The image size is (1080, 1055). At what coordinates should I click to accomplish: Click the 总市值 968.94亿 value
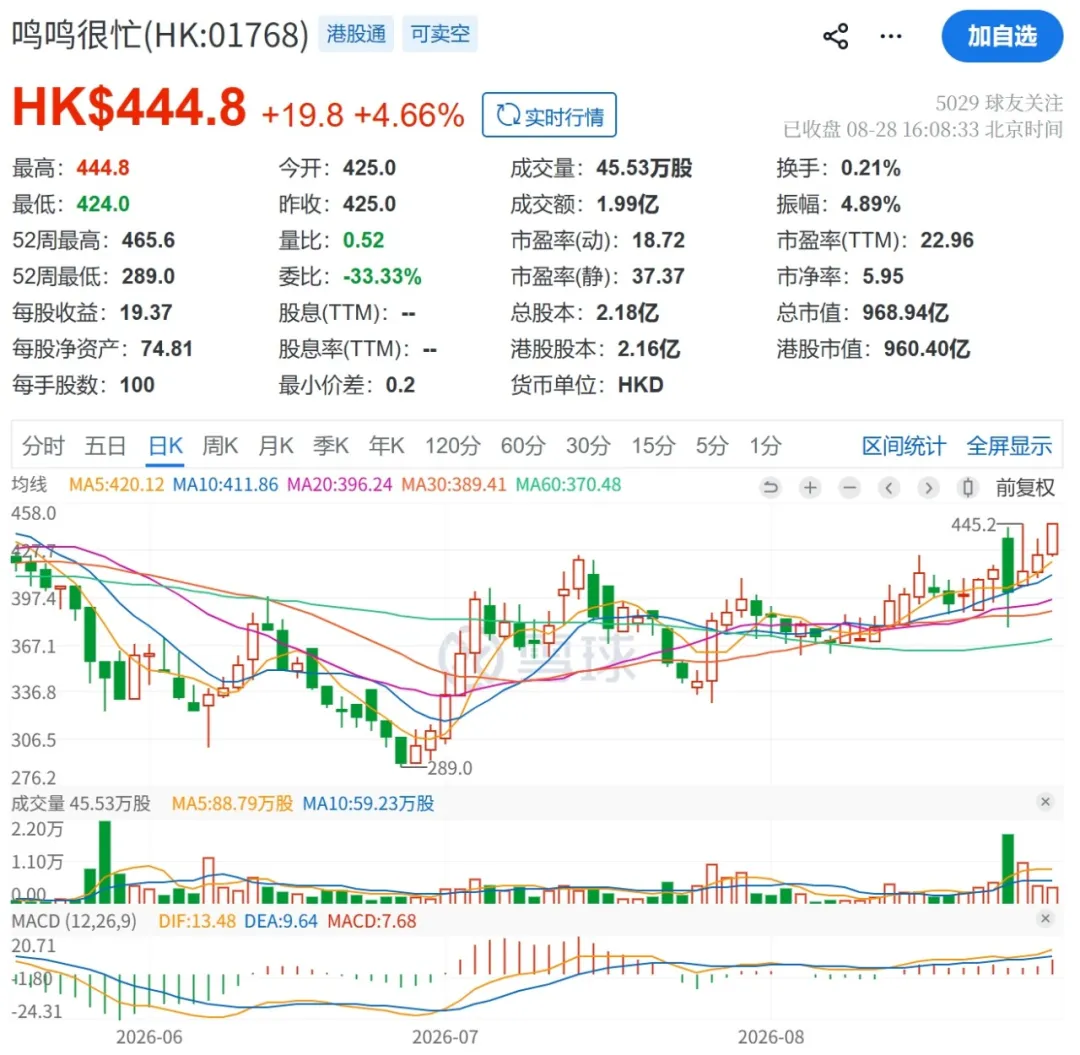pyautogui.click(x=905, y=313)
